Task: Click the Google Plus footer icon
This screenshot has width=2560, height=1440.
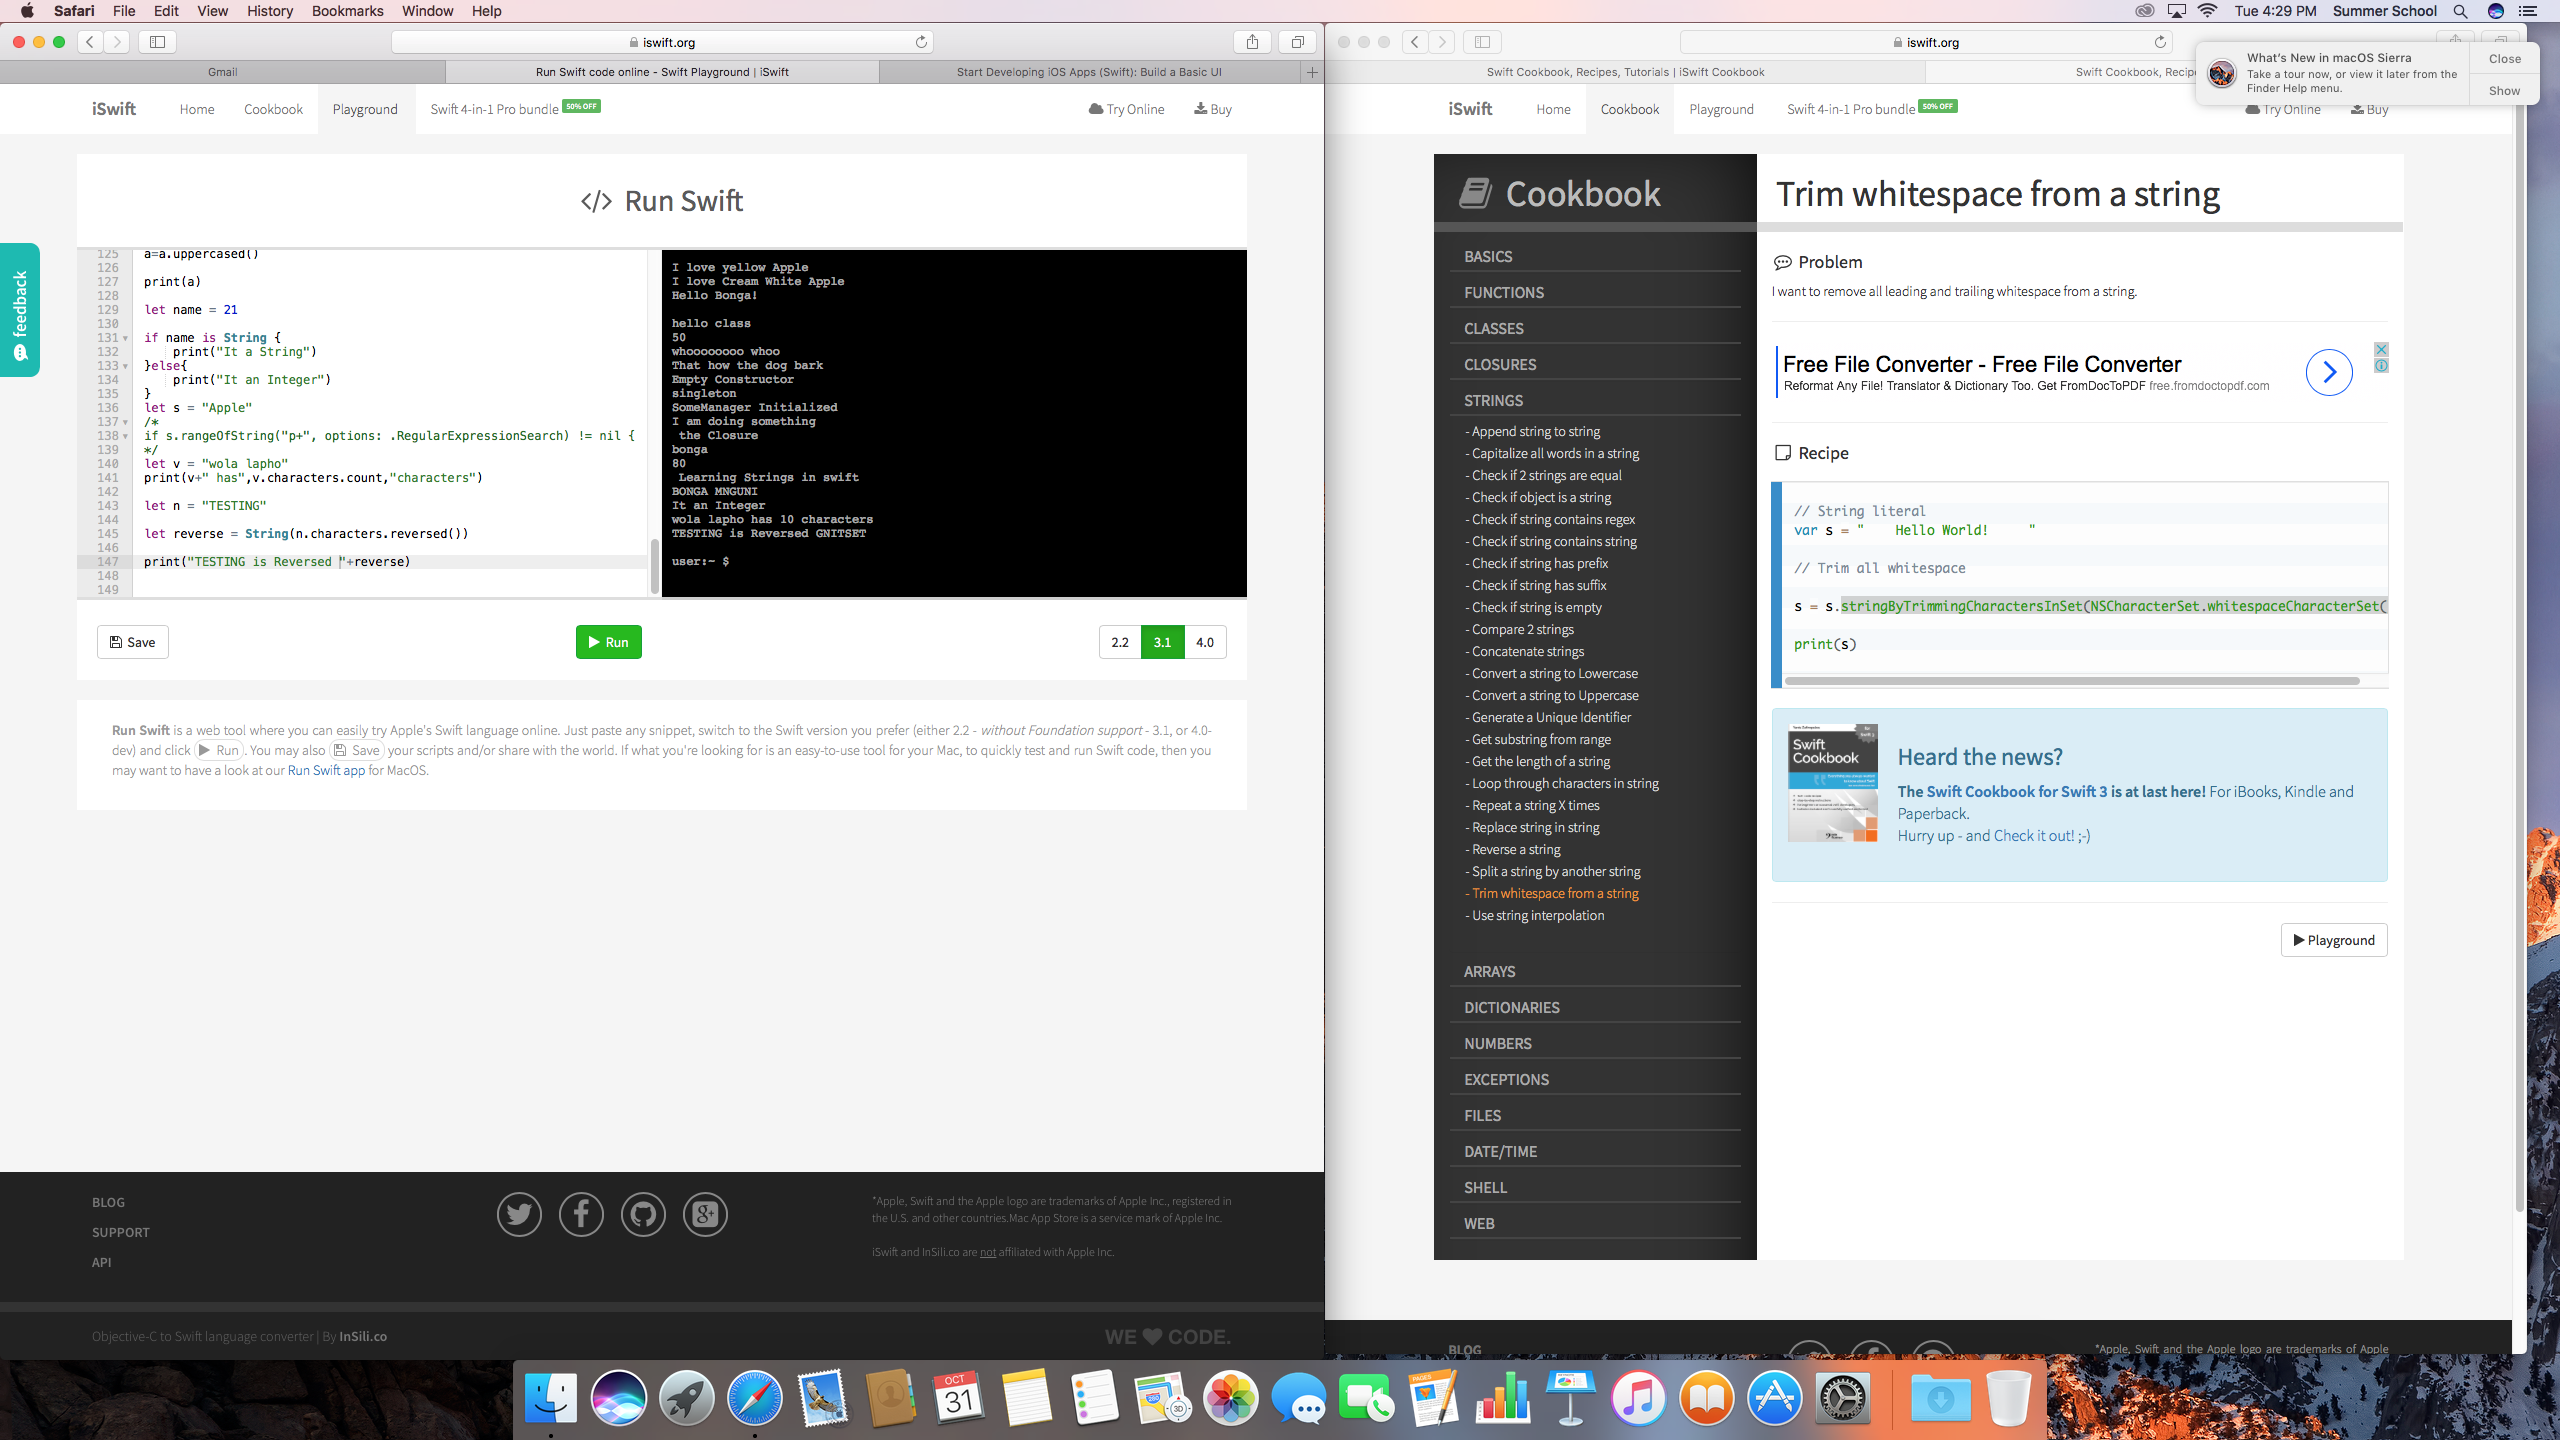Action: [705, 1214]
